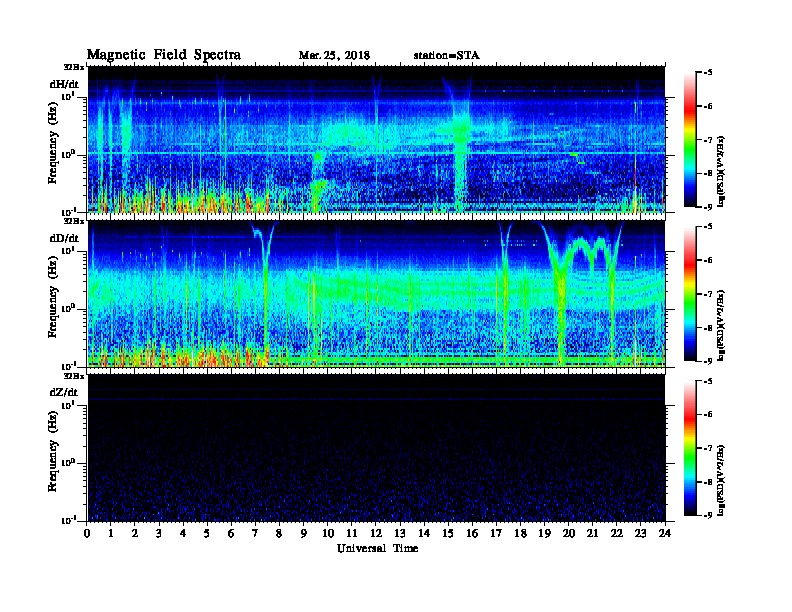Click hour tick label "9" on time axis
Image resolution: width=792 pixels, height=612 pixels.
click(x=304, y=533)
